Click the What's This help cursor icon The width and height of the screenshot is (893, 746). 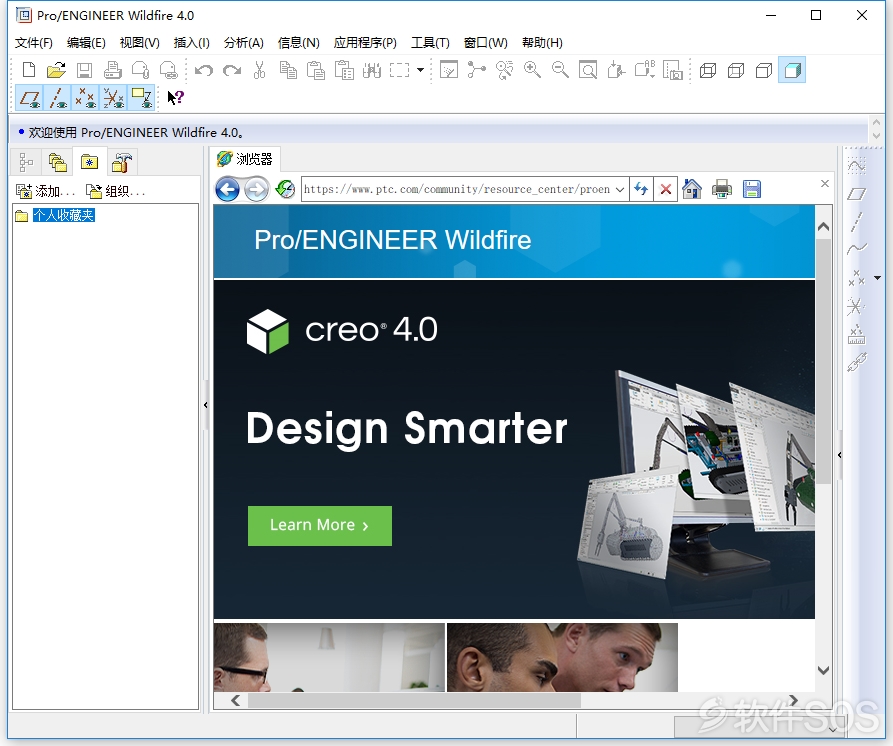(175, 97)
